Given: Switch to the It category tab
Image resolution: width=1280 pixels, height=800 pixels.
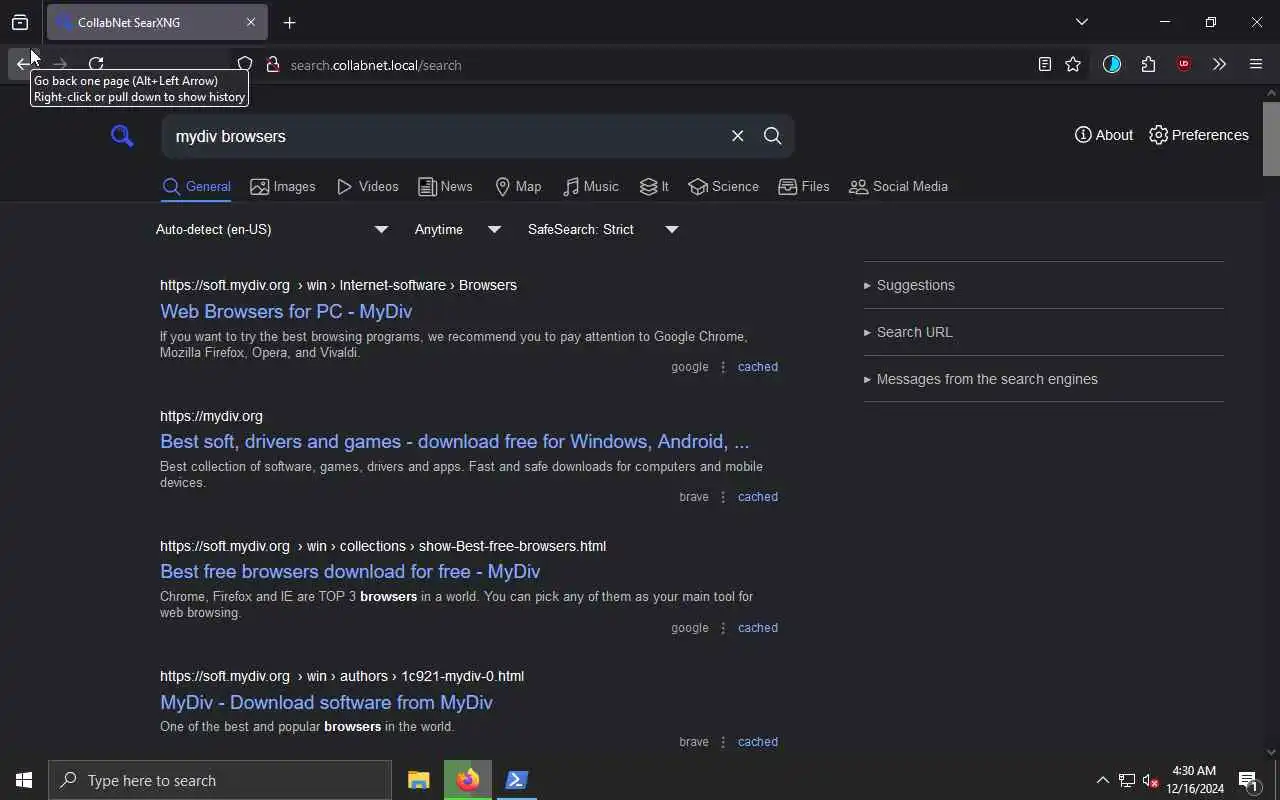Looking at the screenshot, I should click(x=654, y=187).
